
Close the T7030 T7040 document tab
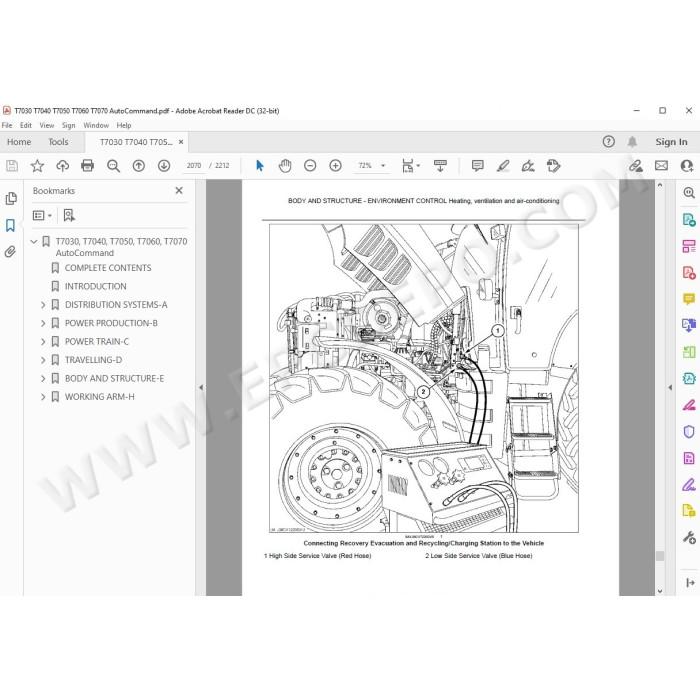181,142
